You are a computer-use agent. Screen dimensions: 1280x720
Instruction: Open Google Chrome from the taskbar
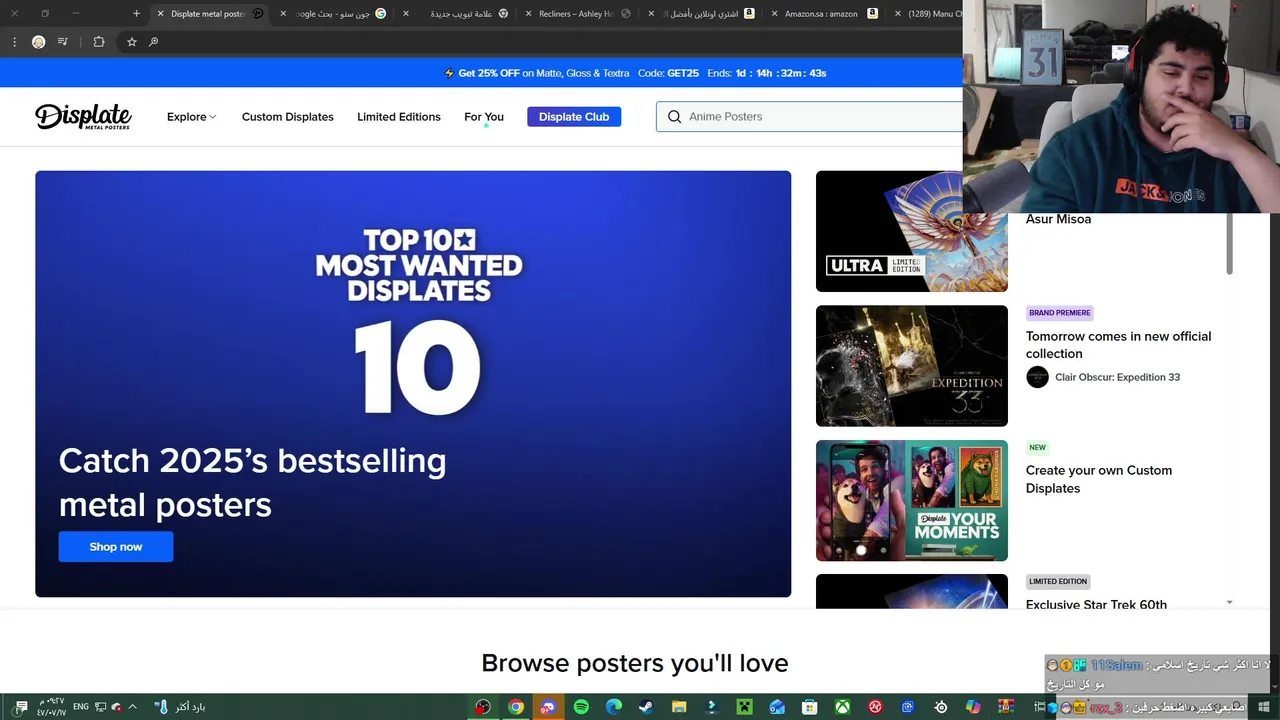[x=515, y=707]
